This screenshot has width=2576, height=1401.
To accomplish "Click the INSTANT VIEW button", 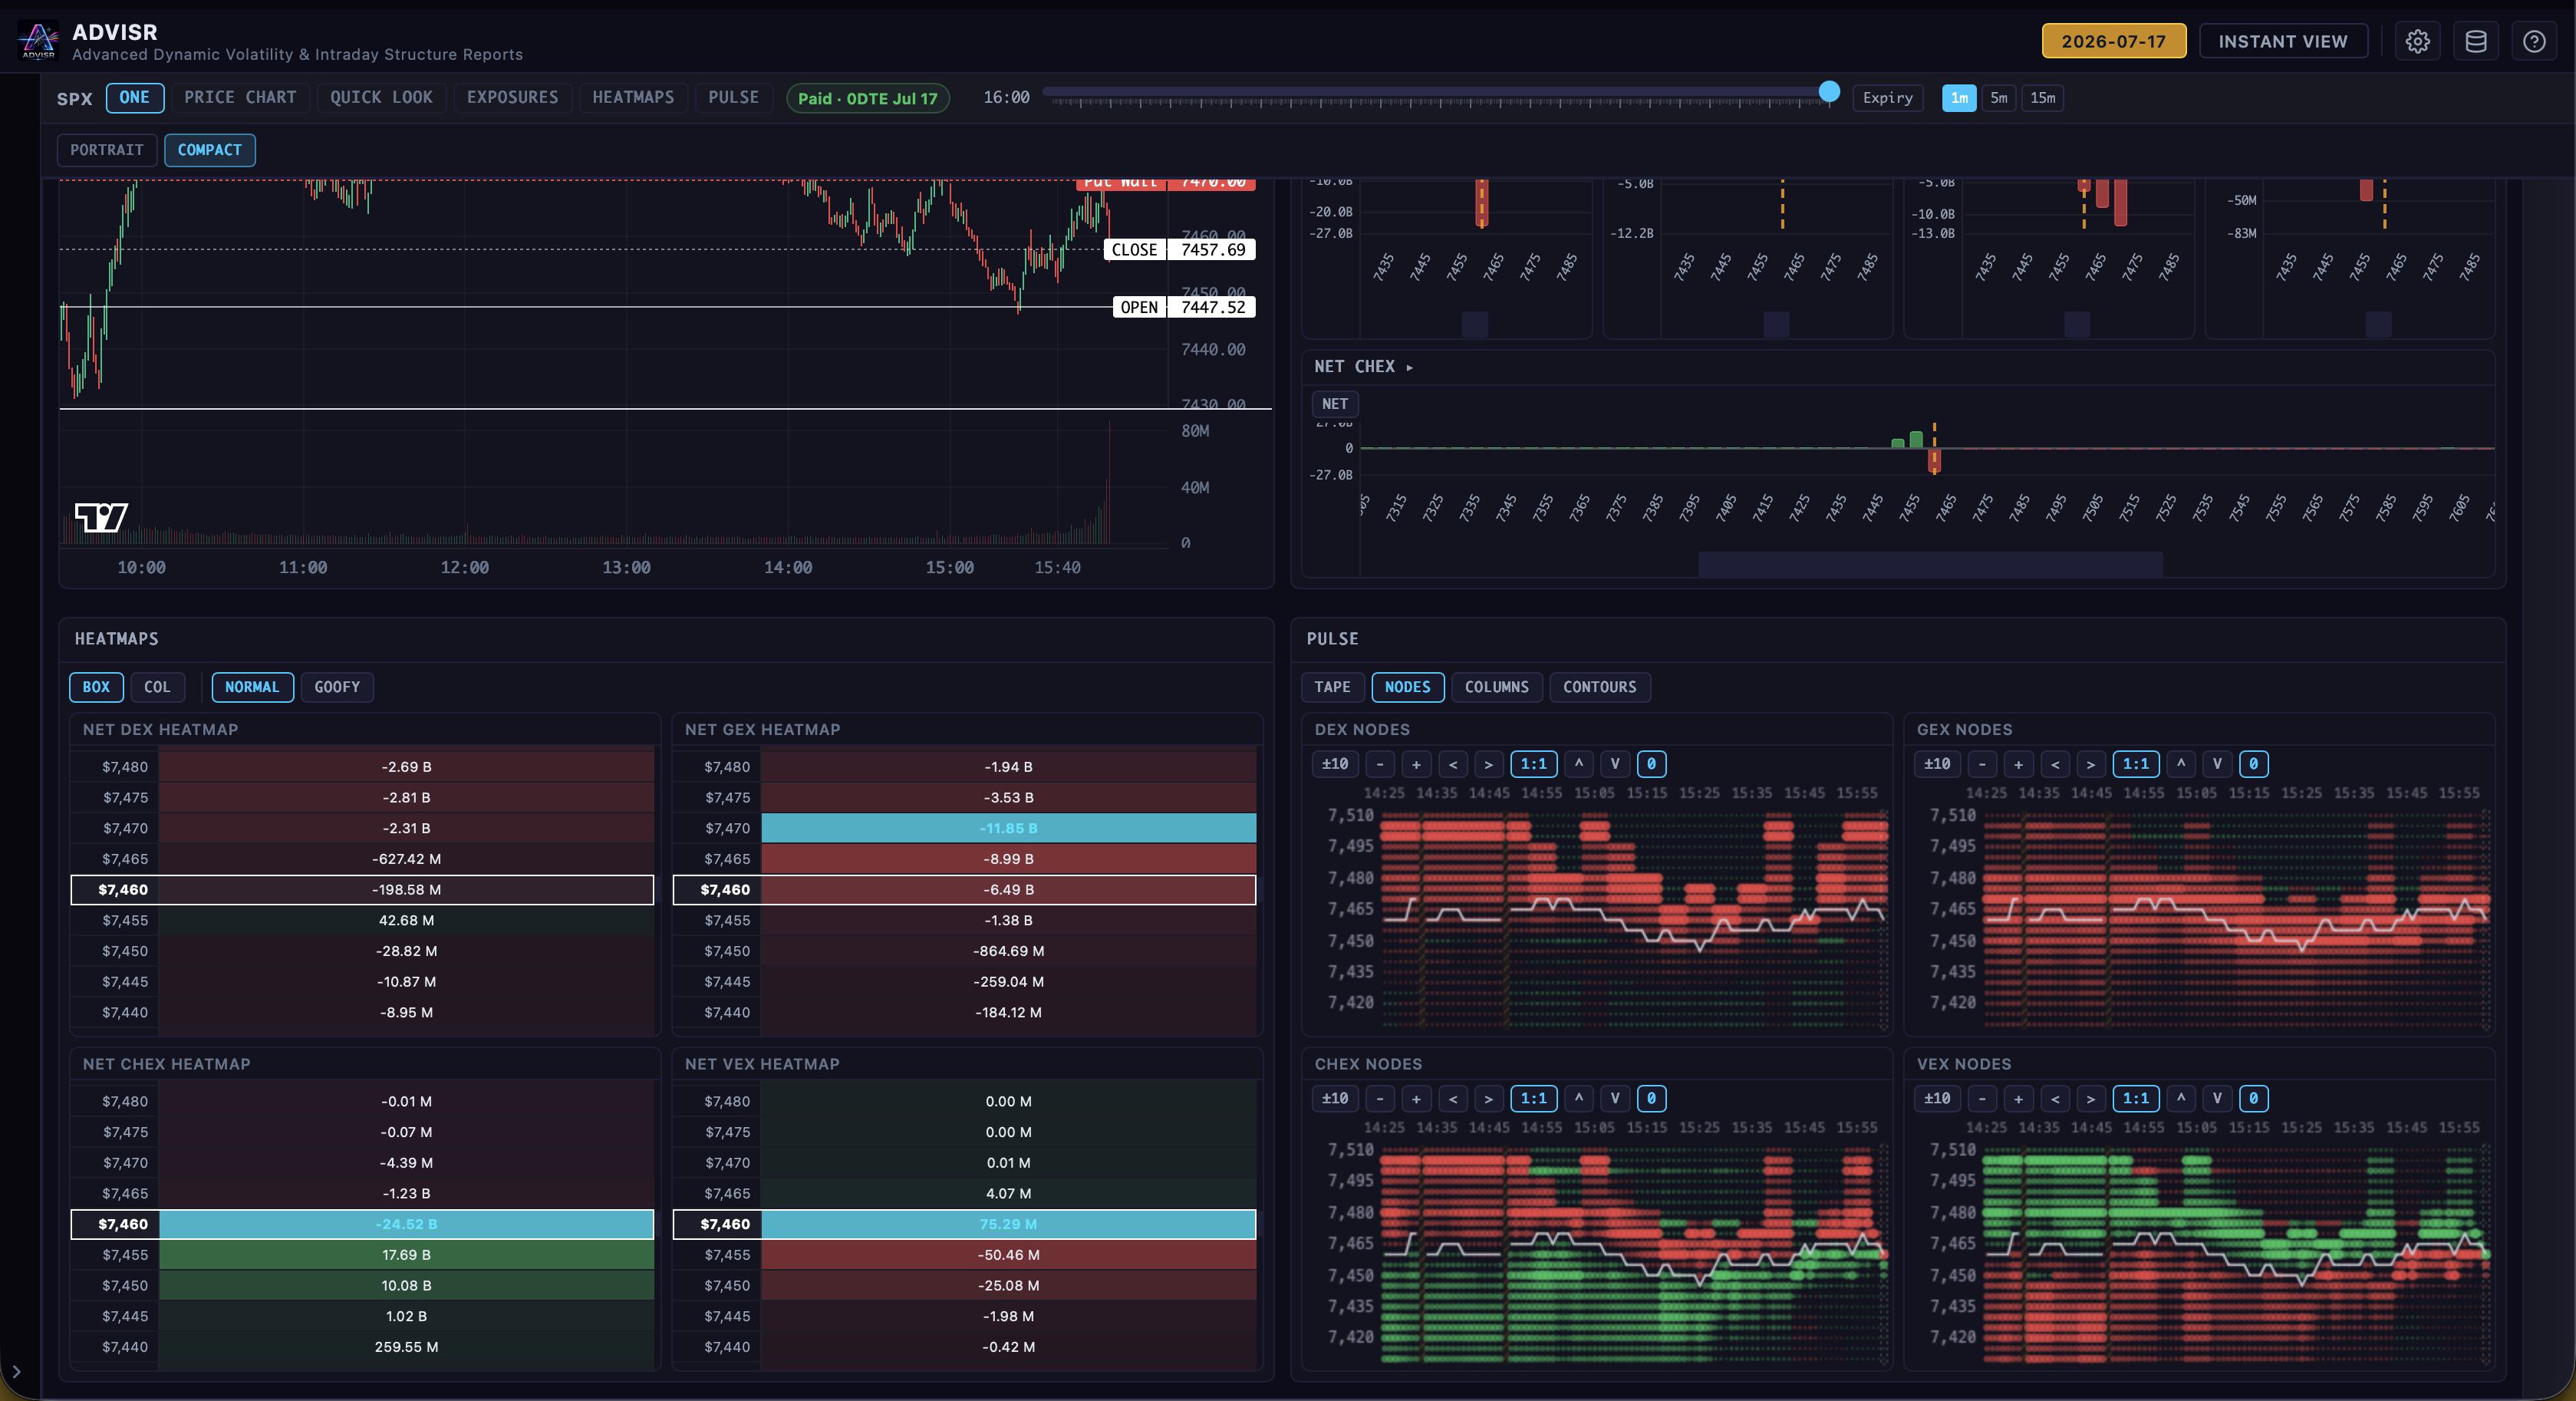I will click(2283, 41).
